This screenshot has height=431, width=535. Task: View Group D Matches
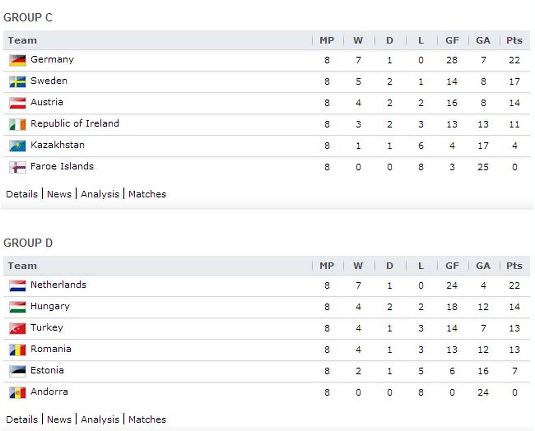147,419
